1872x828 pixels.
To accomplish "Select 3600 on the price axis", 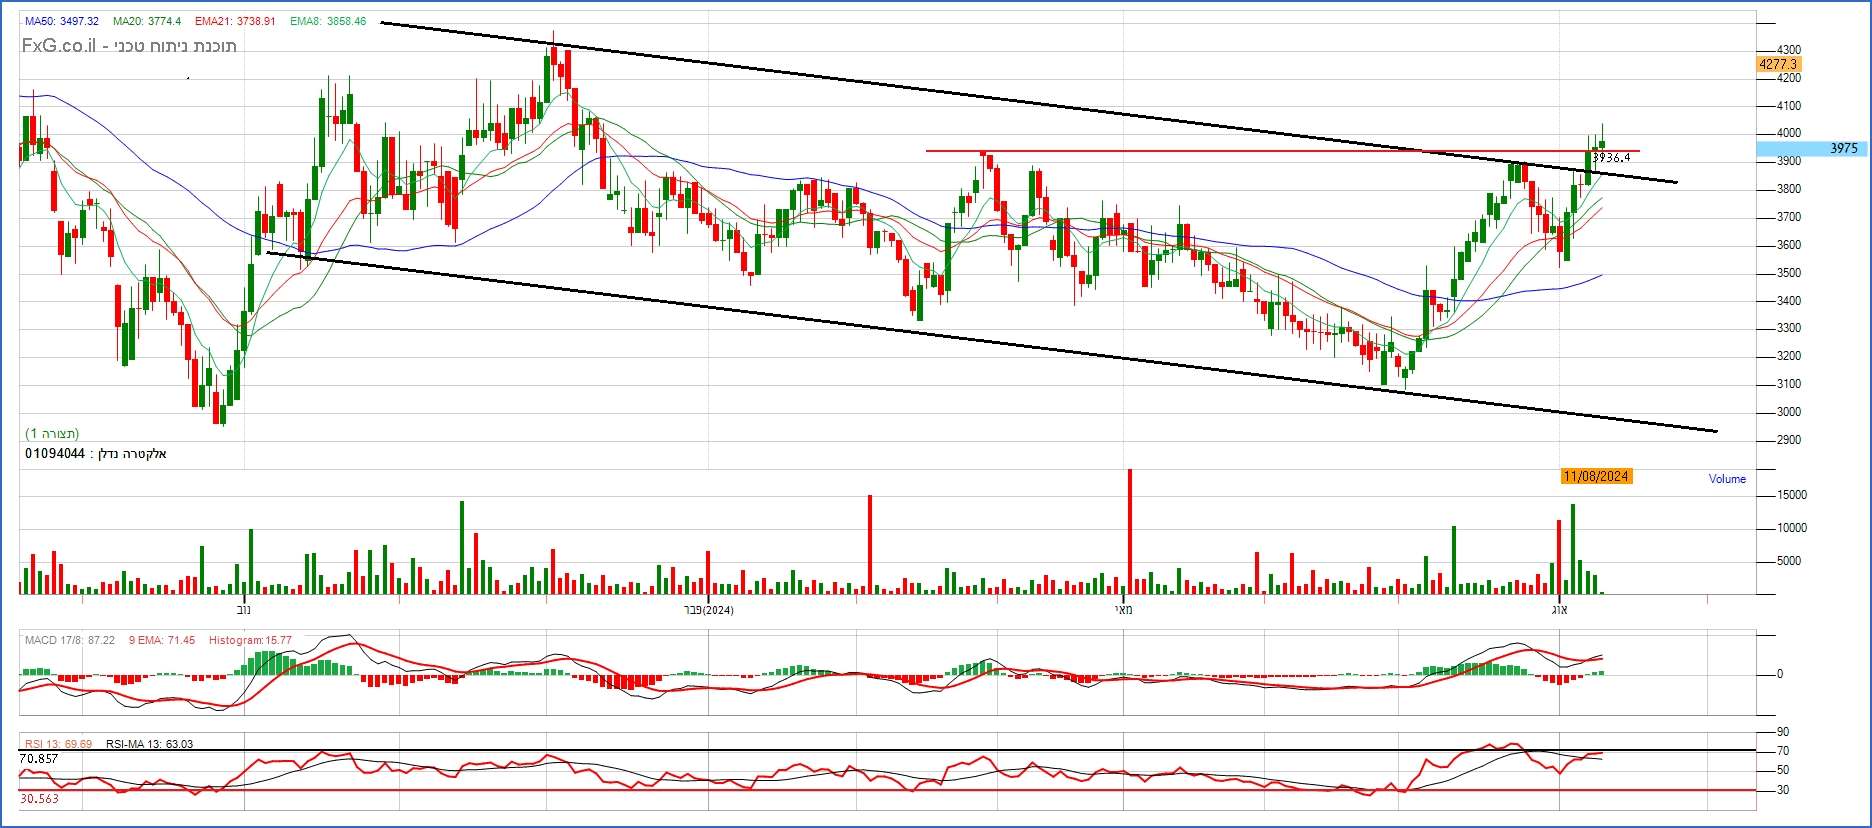I will [1790, 245].
